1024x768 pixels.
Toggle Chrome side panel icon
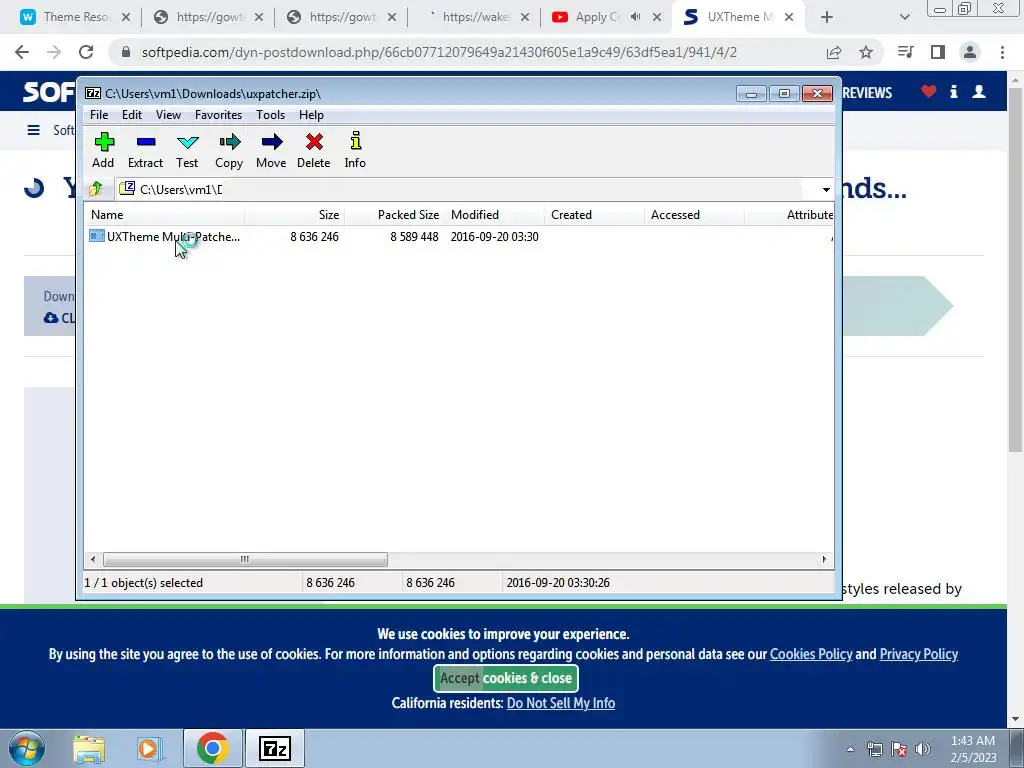click(x=938, y=52)
